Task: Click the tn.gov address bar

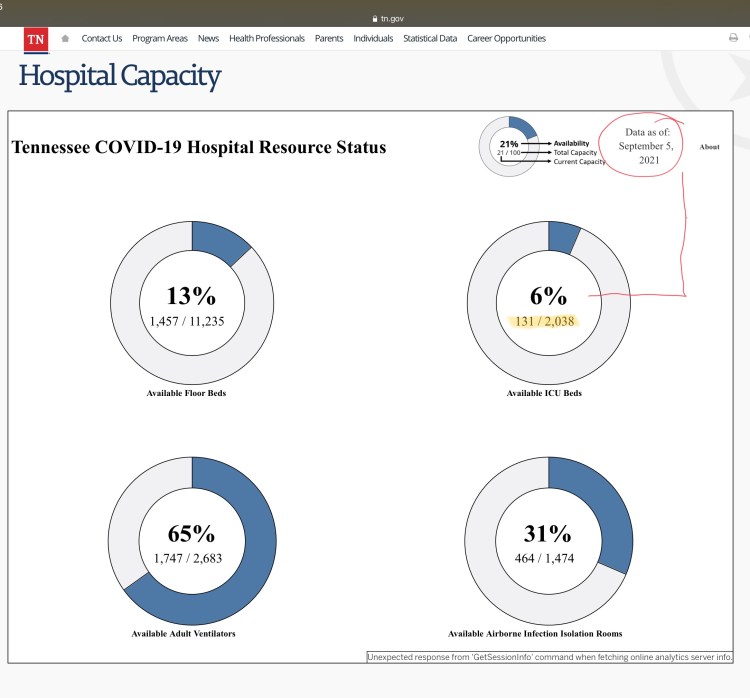Action: click(397, 18)
